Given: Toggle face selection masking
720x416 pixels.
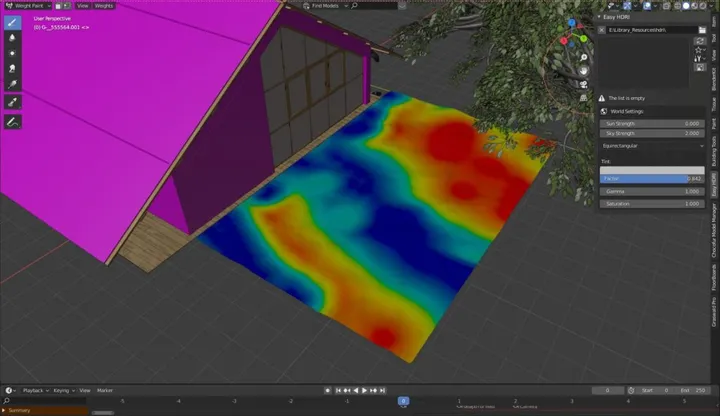Looking at the screenshot, I should tap(58, 6).
